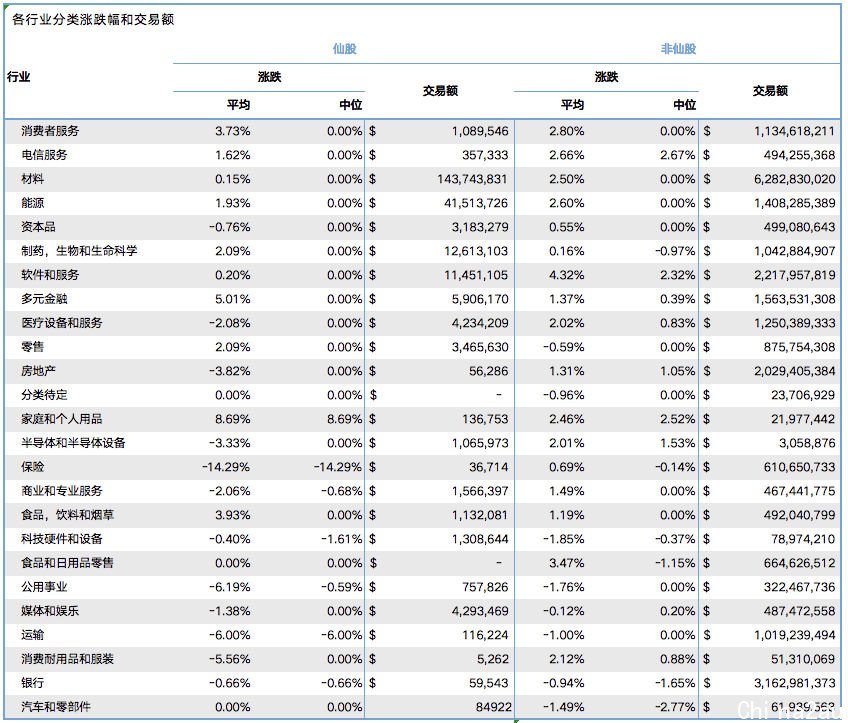Click the -5.56% average for 消费耐用品和服装

pos(230,659)
